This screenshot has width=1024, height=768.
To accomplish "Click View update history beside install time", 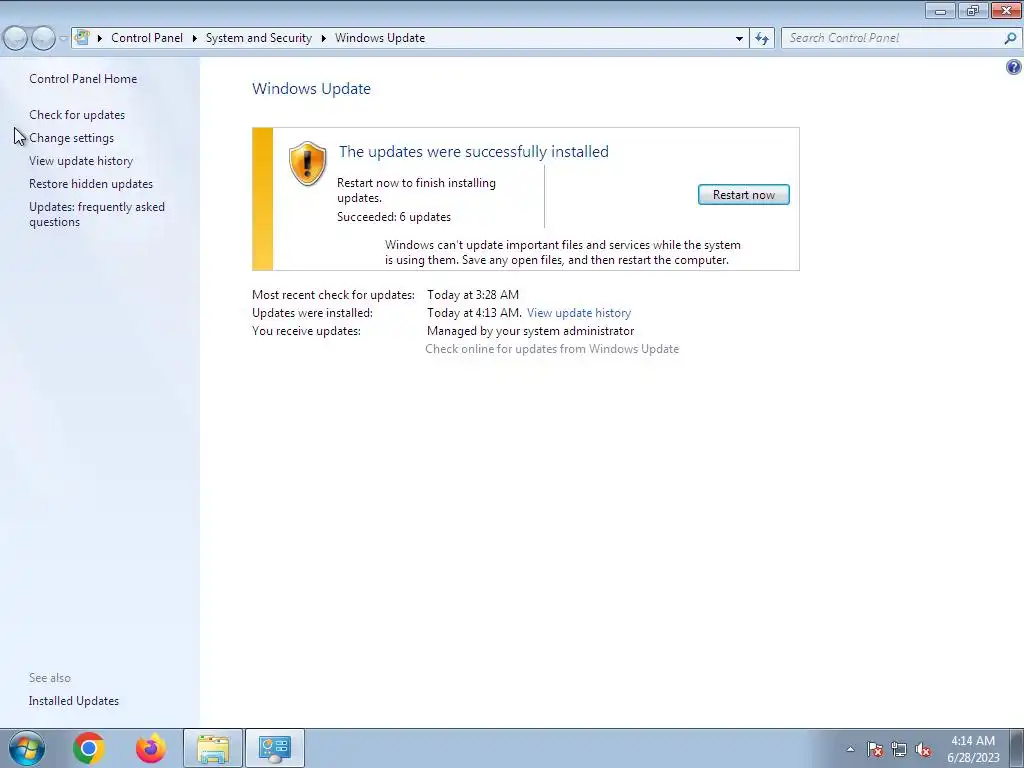I will click(579, 313).
